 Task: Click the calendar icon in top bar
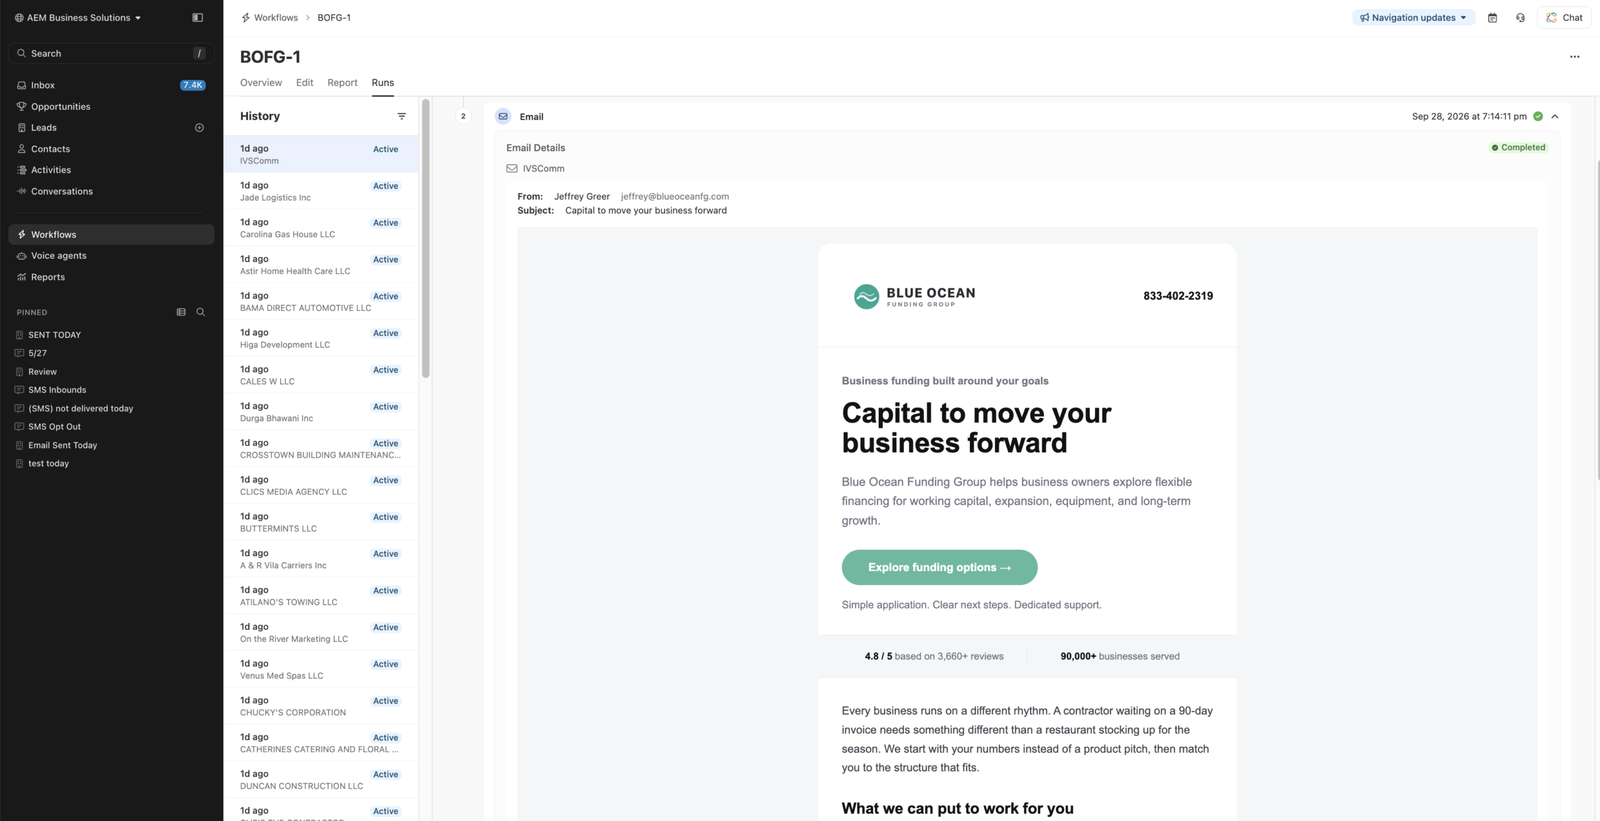[1492, 17]
